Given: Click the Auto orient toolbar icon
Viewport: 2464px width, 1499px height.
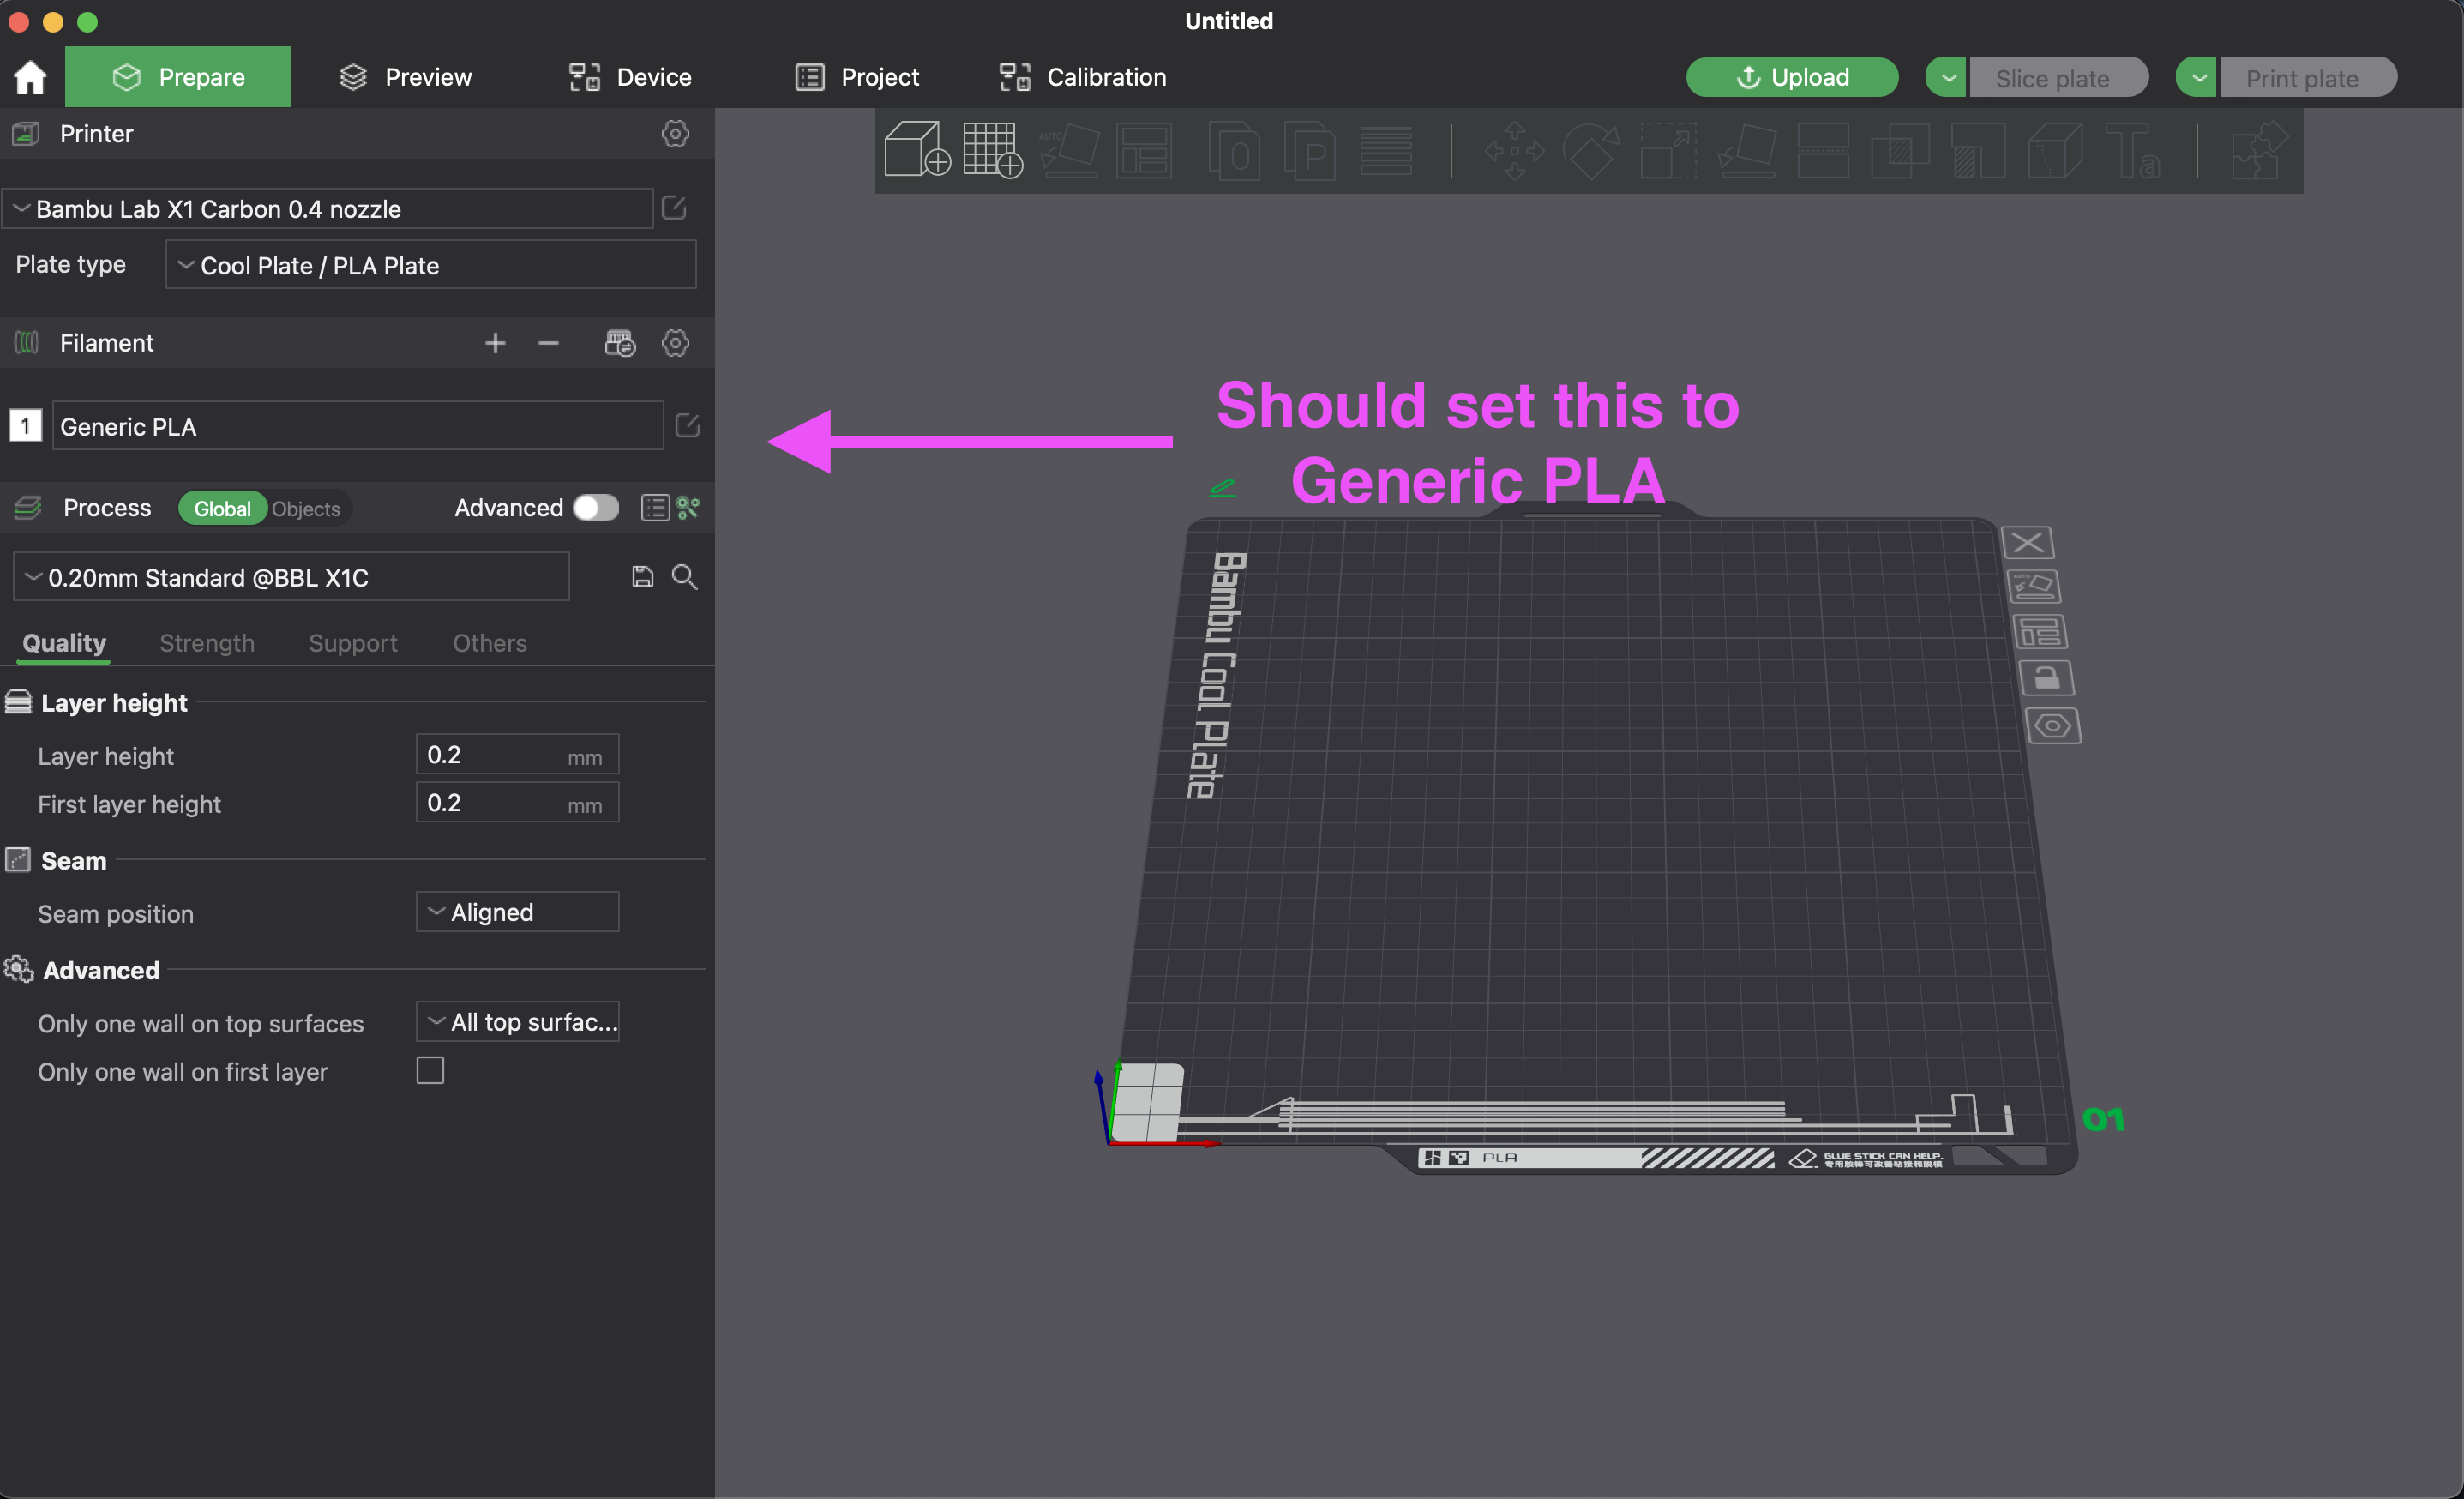Looking at the screenshot, I should [x=1068, y=151].
